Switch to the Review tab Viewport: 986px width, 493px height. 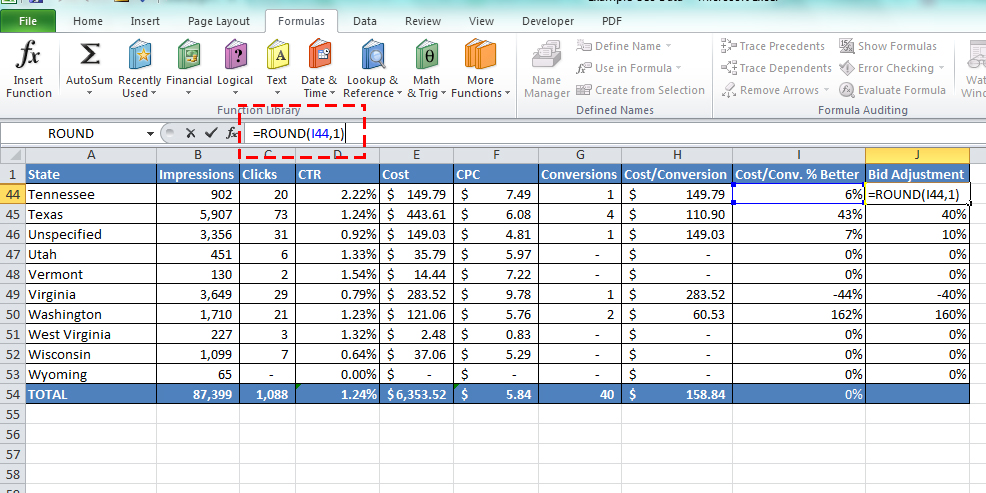click(x=423, y=21)
